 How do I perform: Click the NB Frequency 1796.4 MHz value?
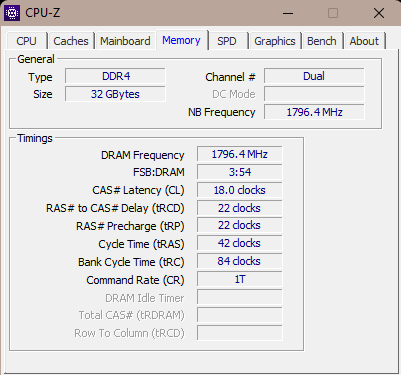coord(314,112)
